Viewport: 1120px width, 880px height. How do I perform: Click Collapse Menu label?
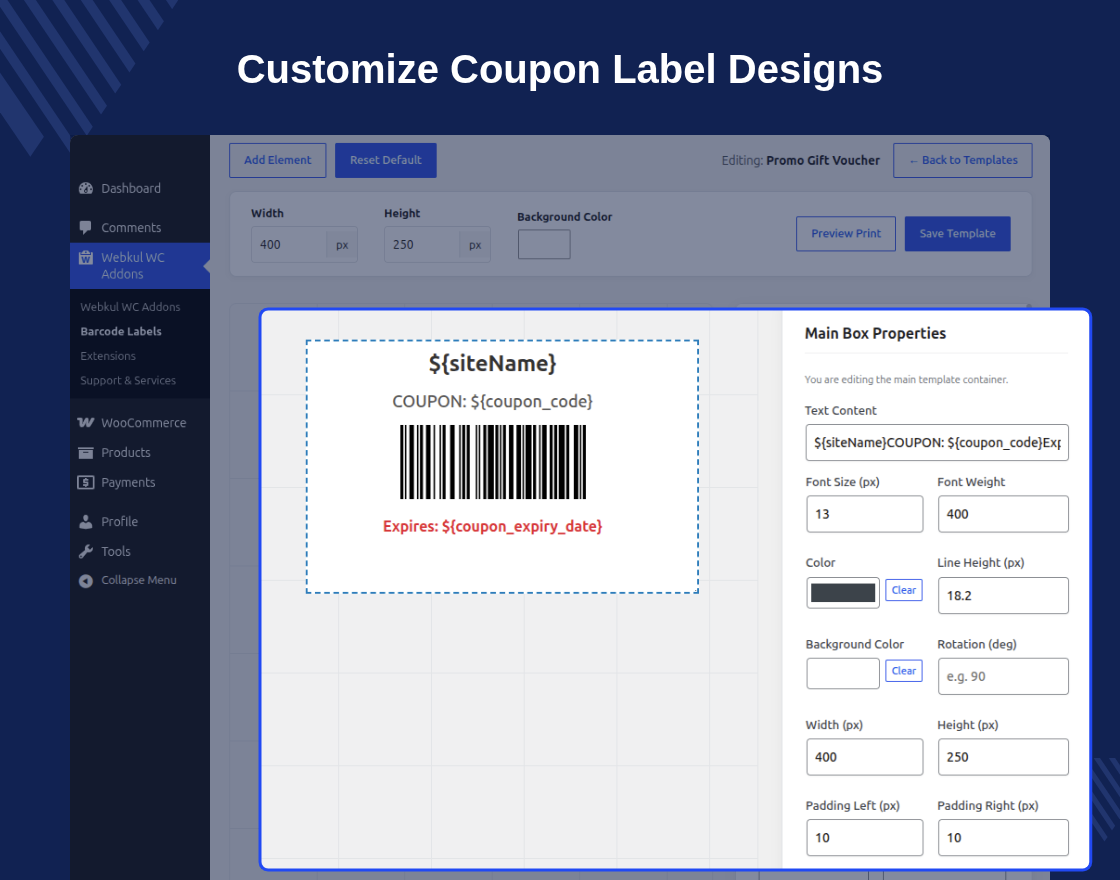point(139,580)
